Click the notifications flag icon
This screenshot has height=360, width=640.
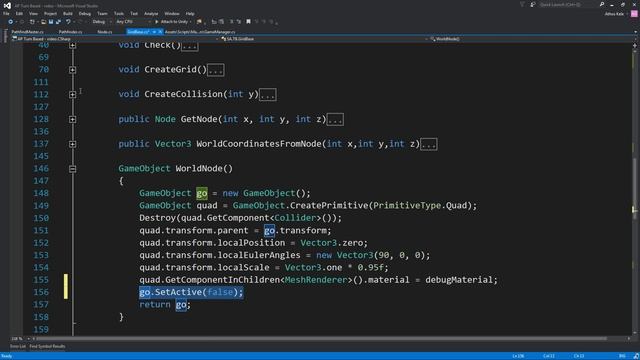click(x=522, y=5)
